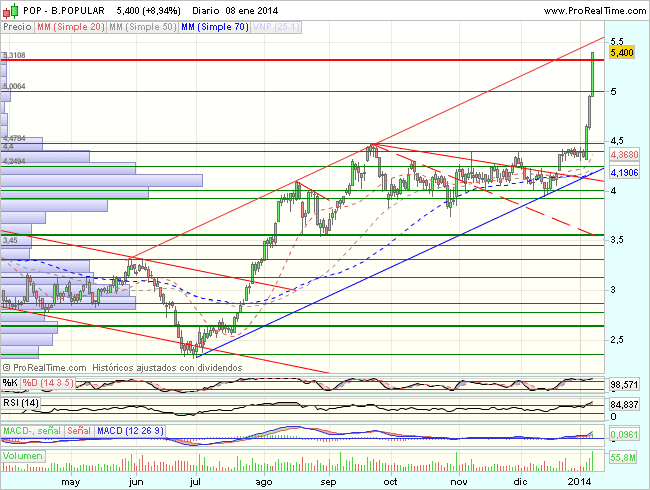The width and height of the screenshot is (650, 490).
Task: Click the 5,3108 resistance level label
Action: tap(14, 55)
